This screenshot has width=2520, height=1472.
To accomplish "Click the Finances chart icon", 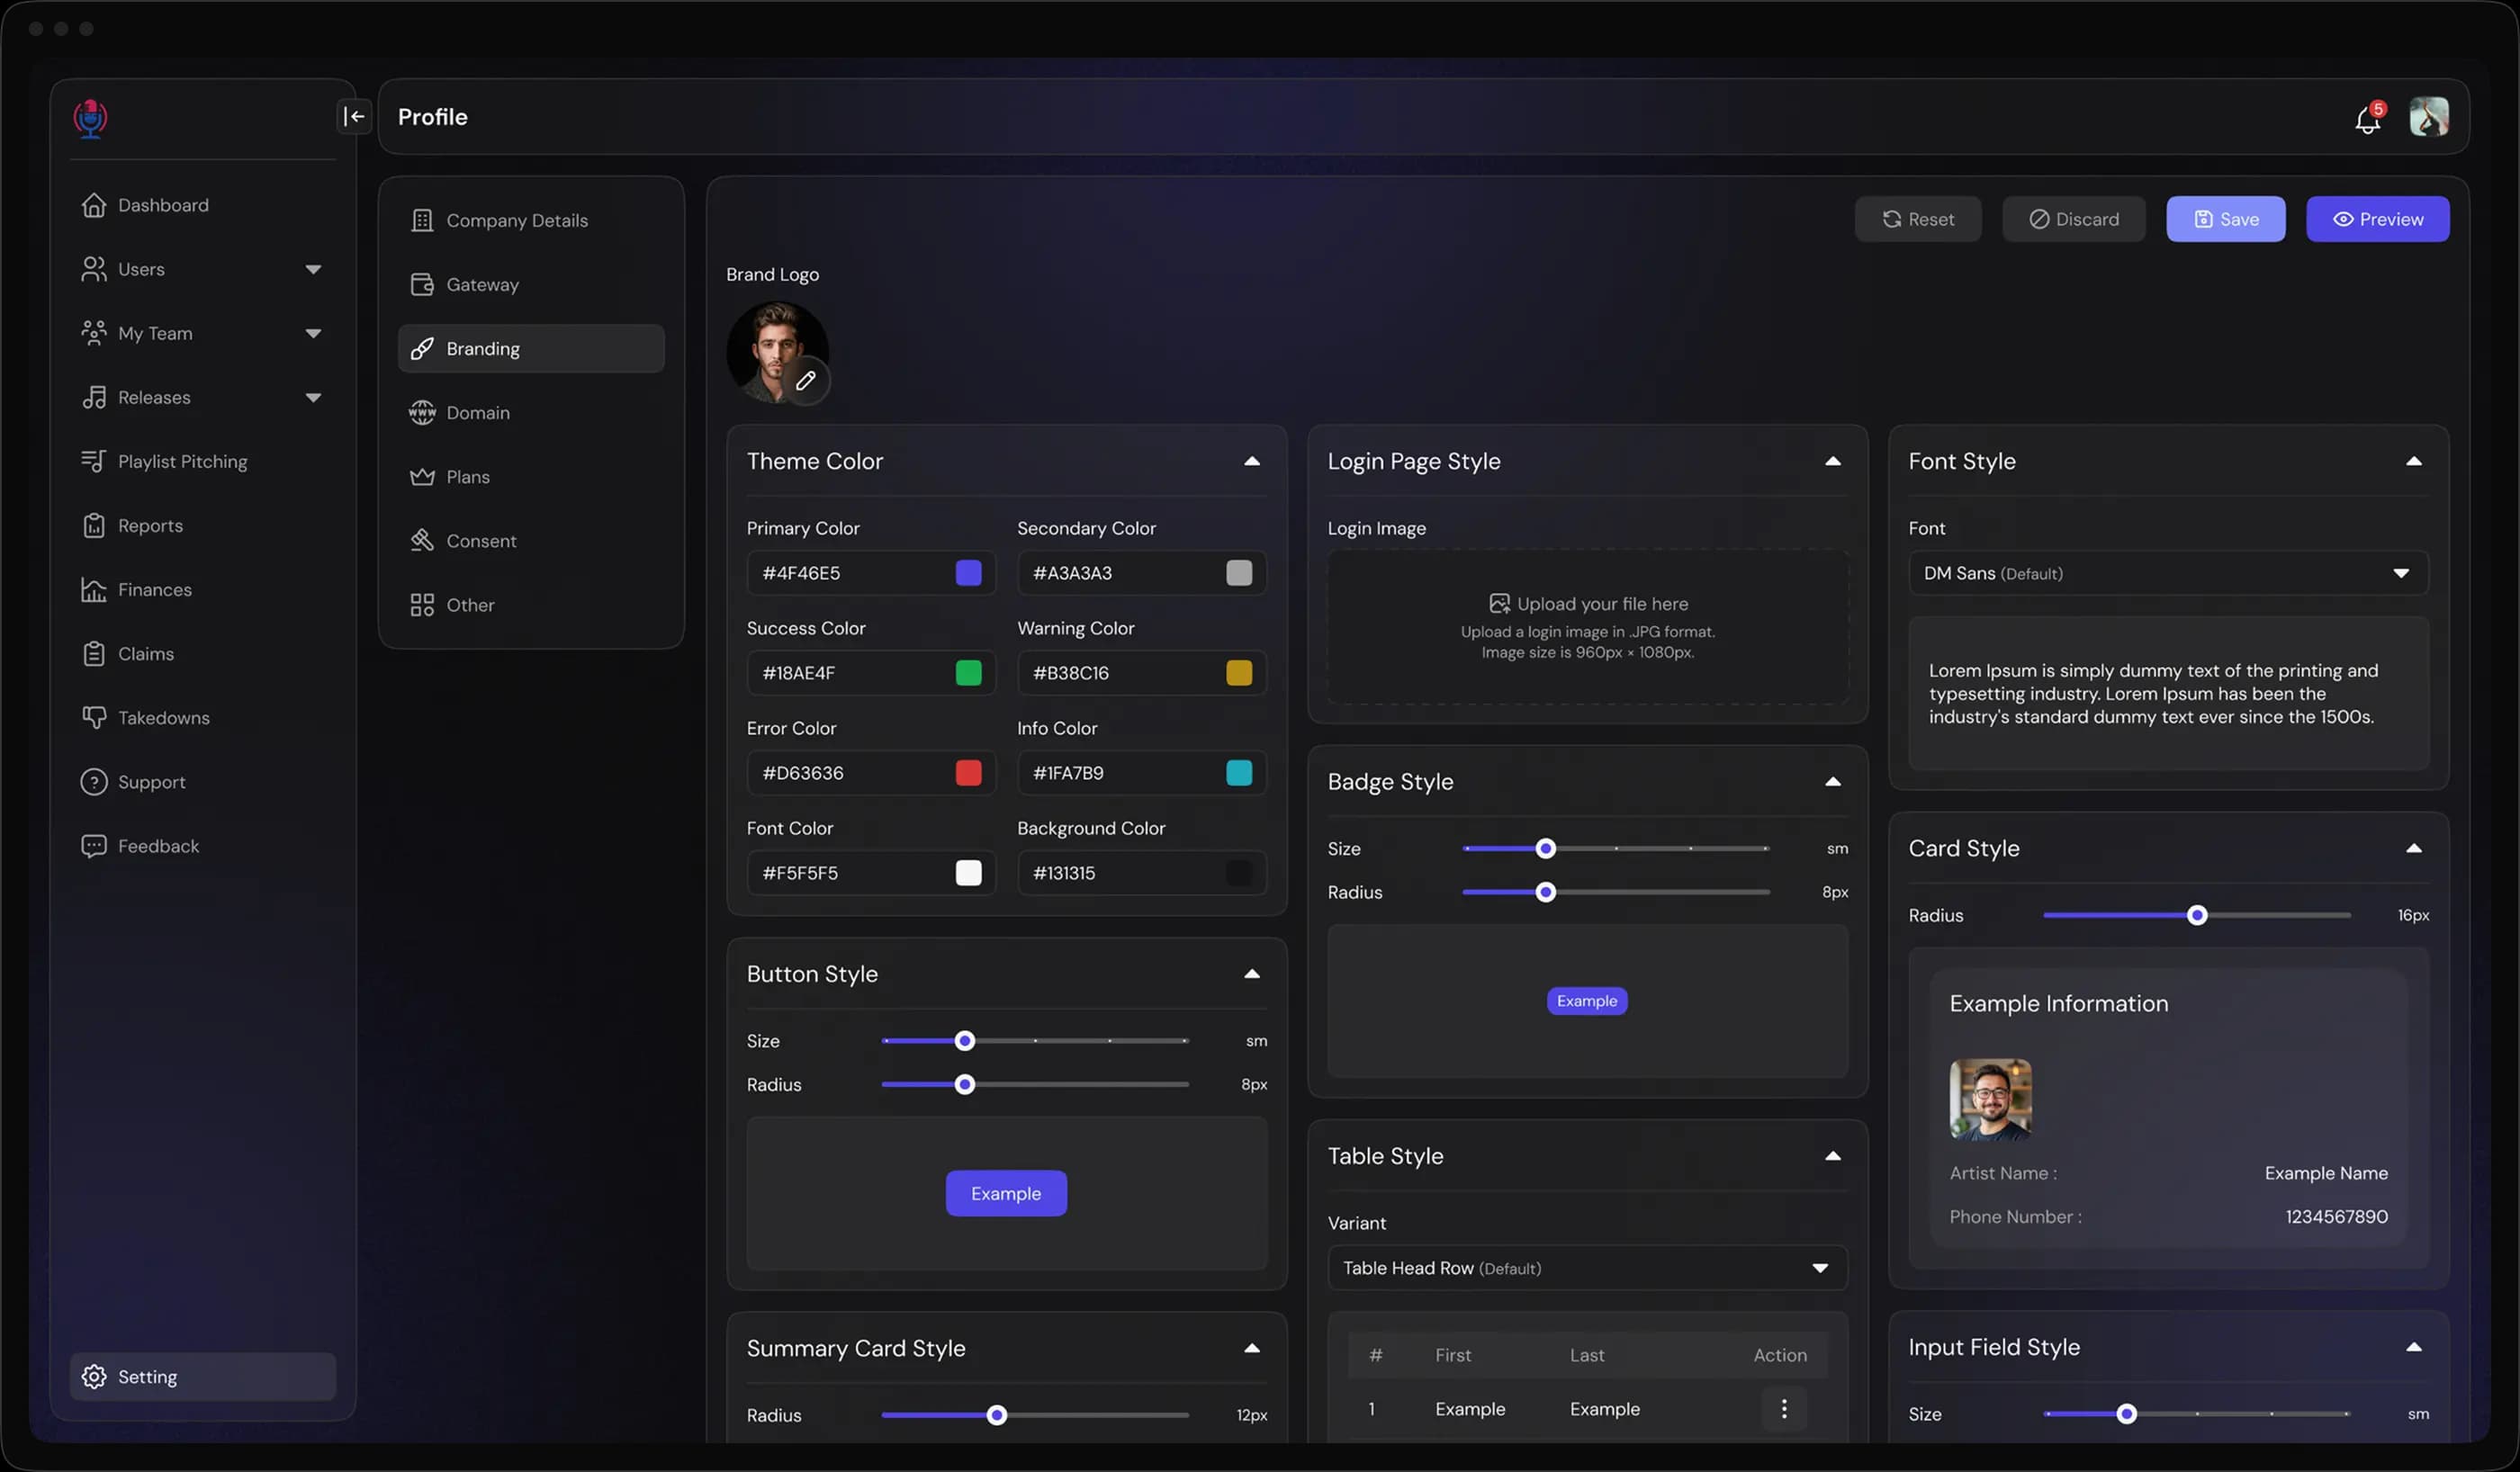I will tap(94, 589).
